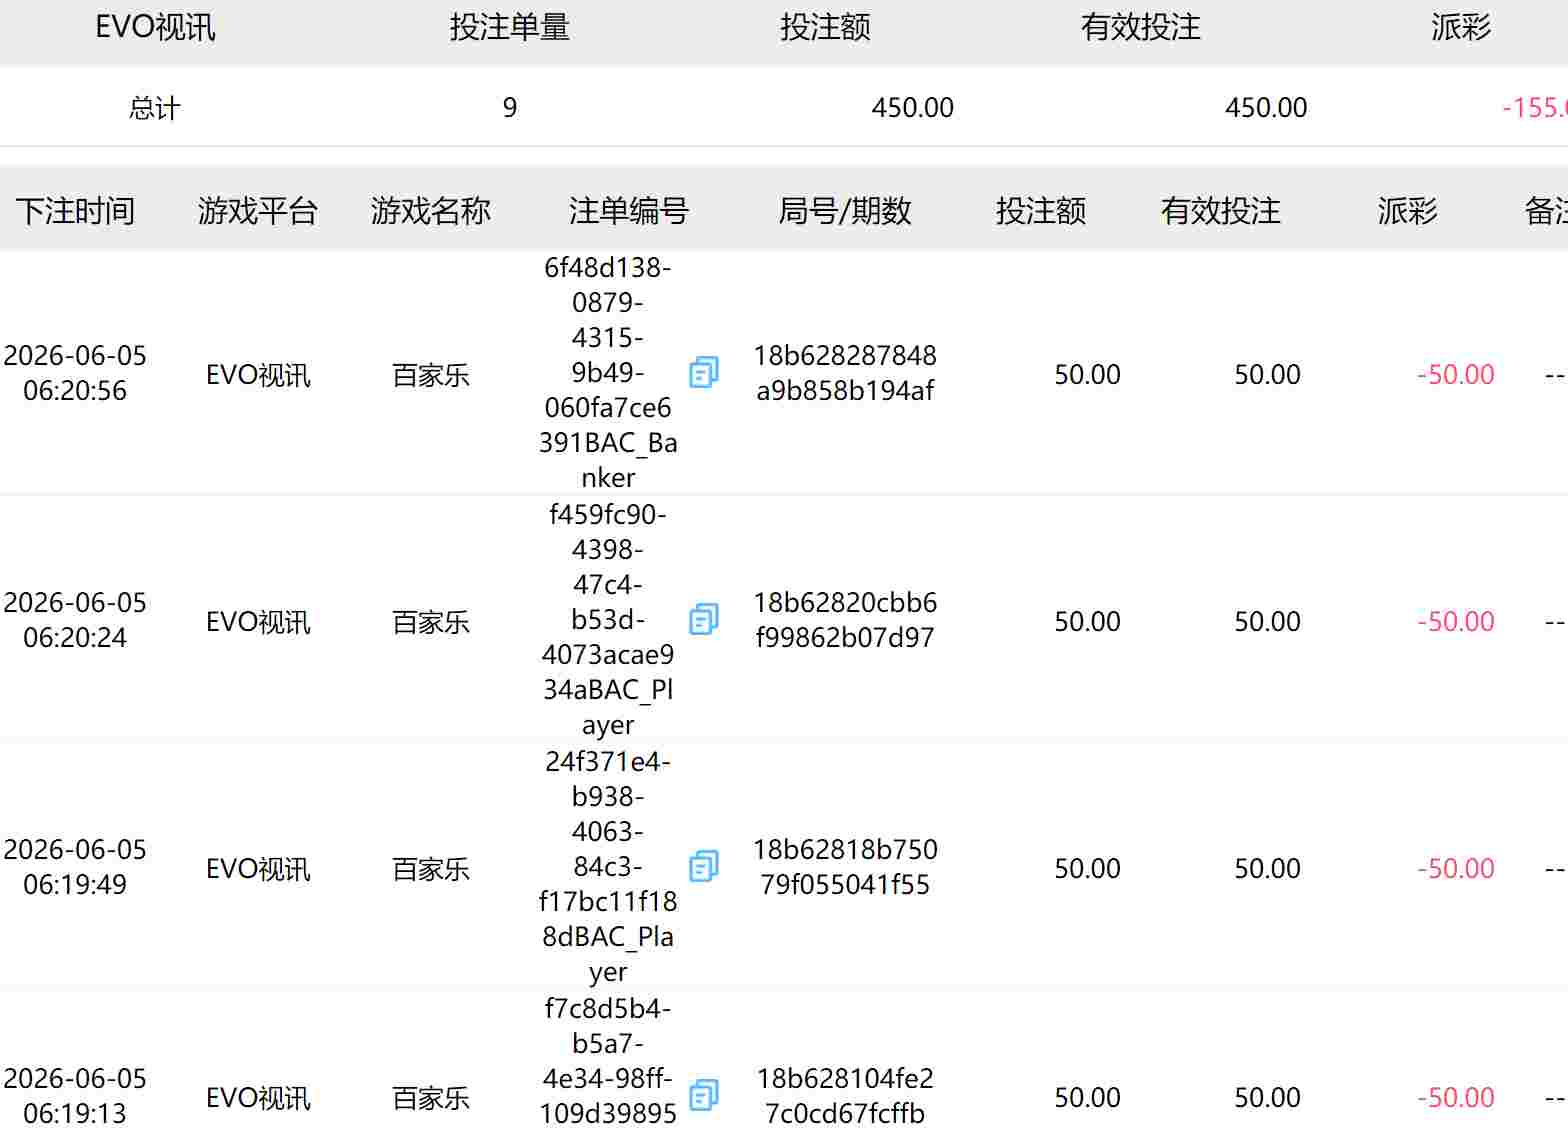The height and width of the screenshot is (1128, 1568).
Task: Select bet time 2026-06-05 06:20:56
Action: [x=75, y=373]
